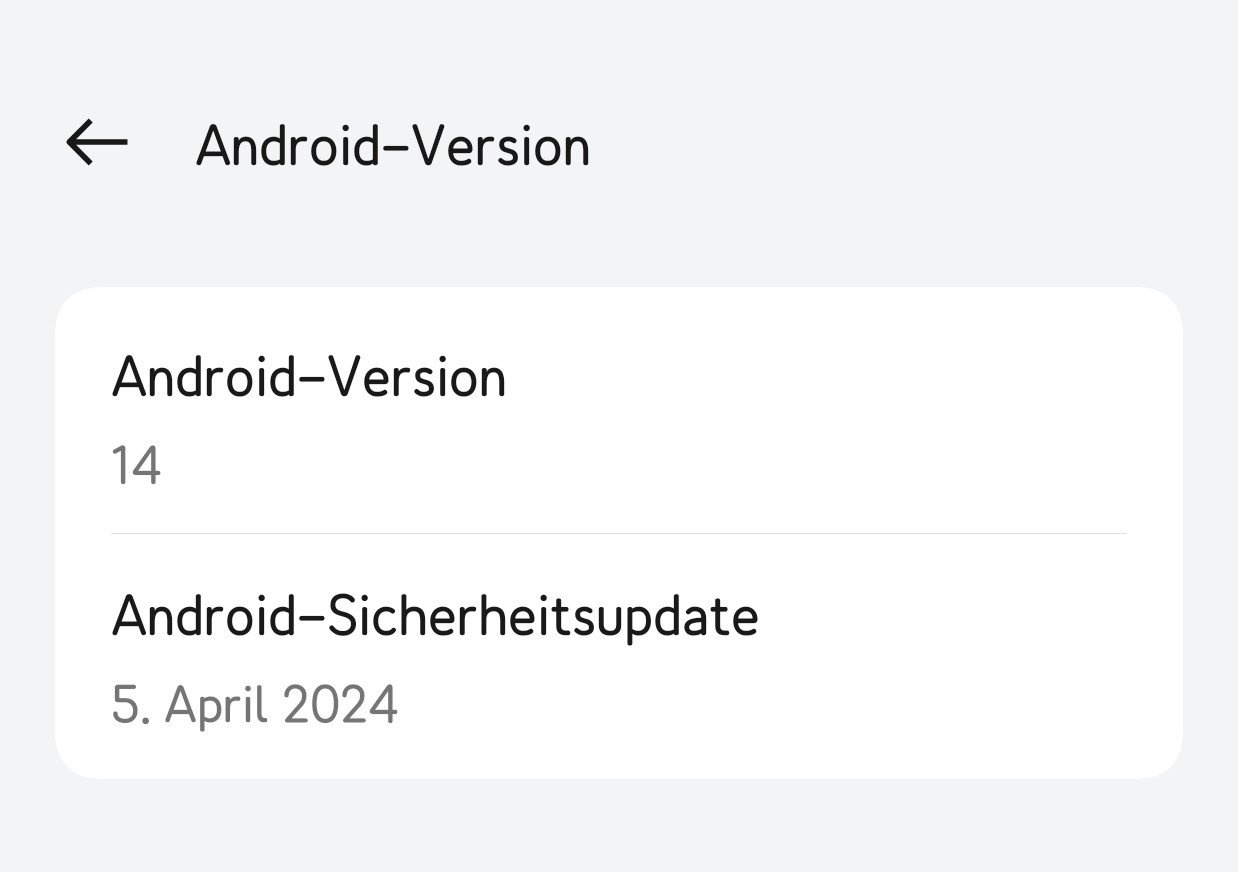This screenshot has height=872, width=1238.
Task: Click the Sicherheitsupdate part of second entry
Action: [x=543, y=616]
